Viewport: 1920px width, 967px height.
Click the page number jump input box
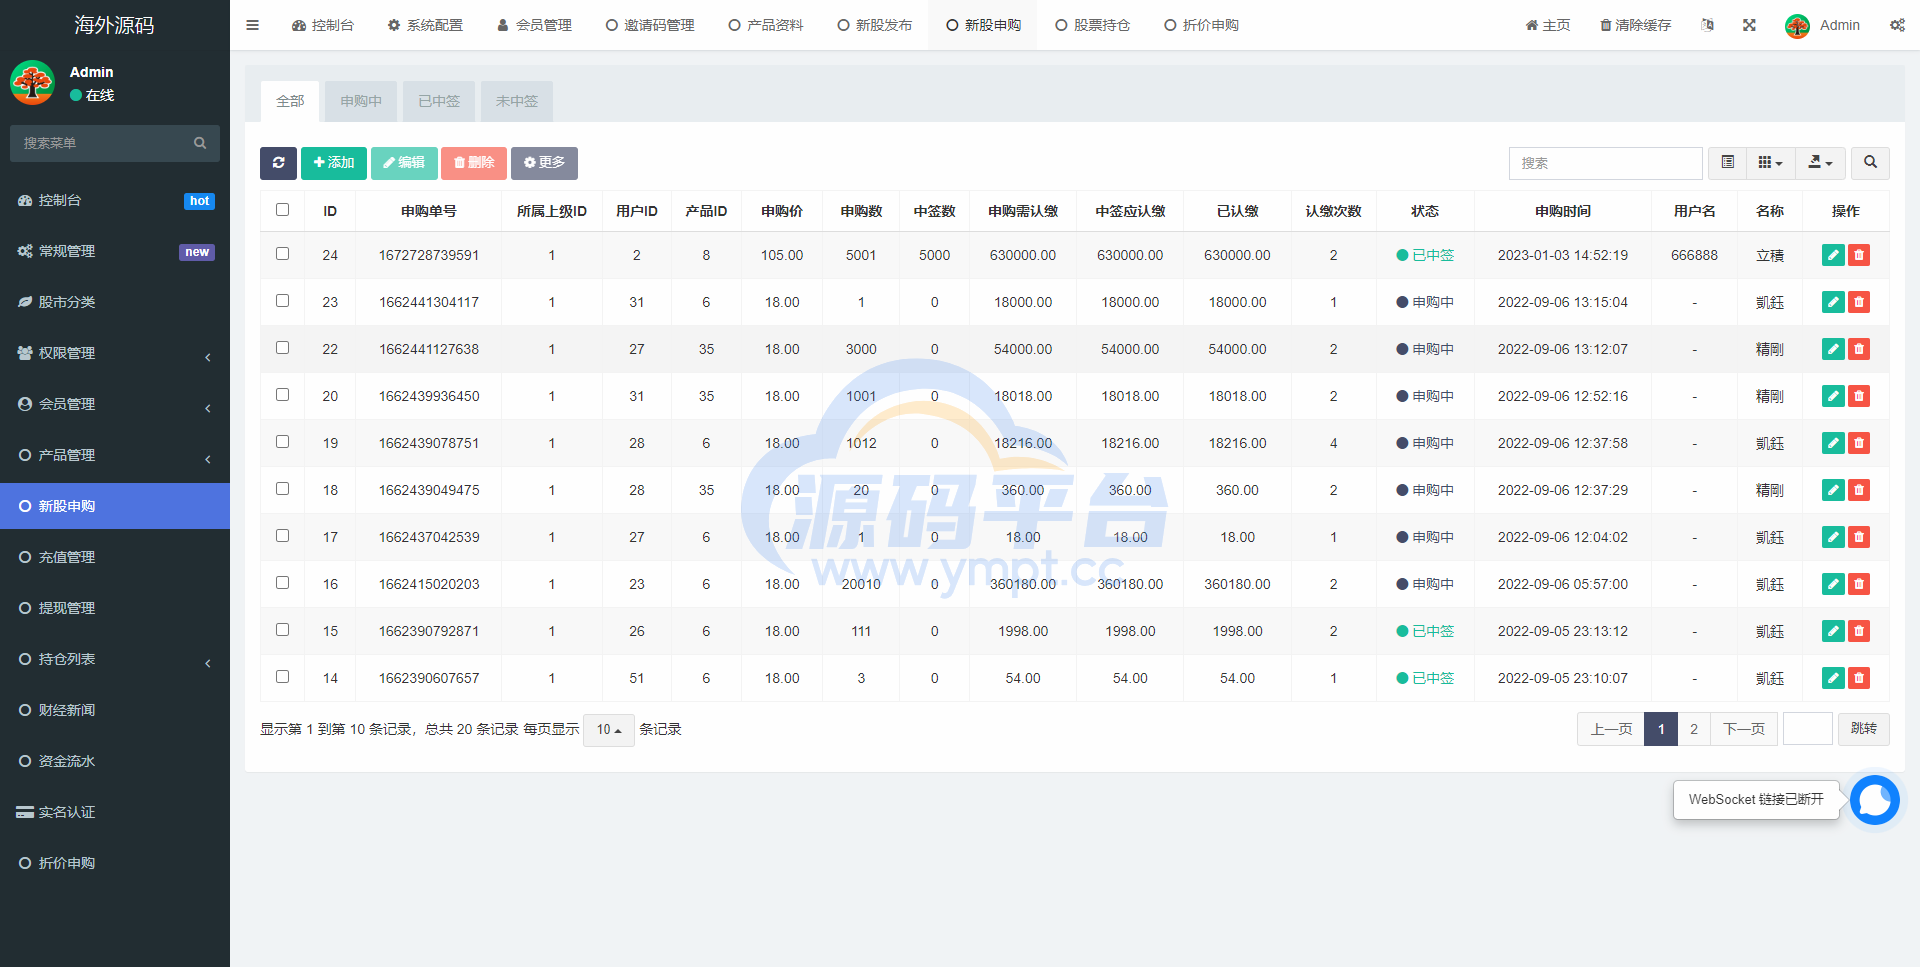tap(1808, 729)
